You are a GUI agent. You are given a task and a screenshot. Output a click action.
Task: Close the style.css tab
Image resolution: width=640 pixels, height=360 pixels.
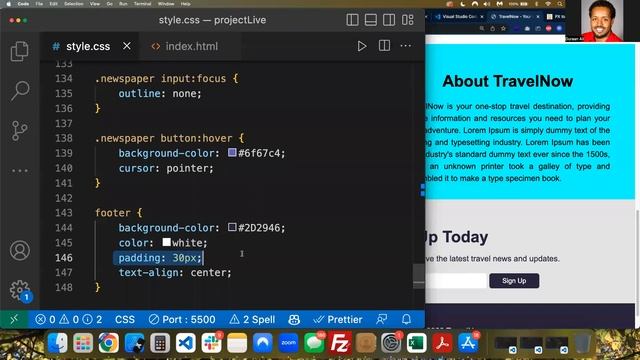(127, 46)
